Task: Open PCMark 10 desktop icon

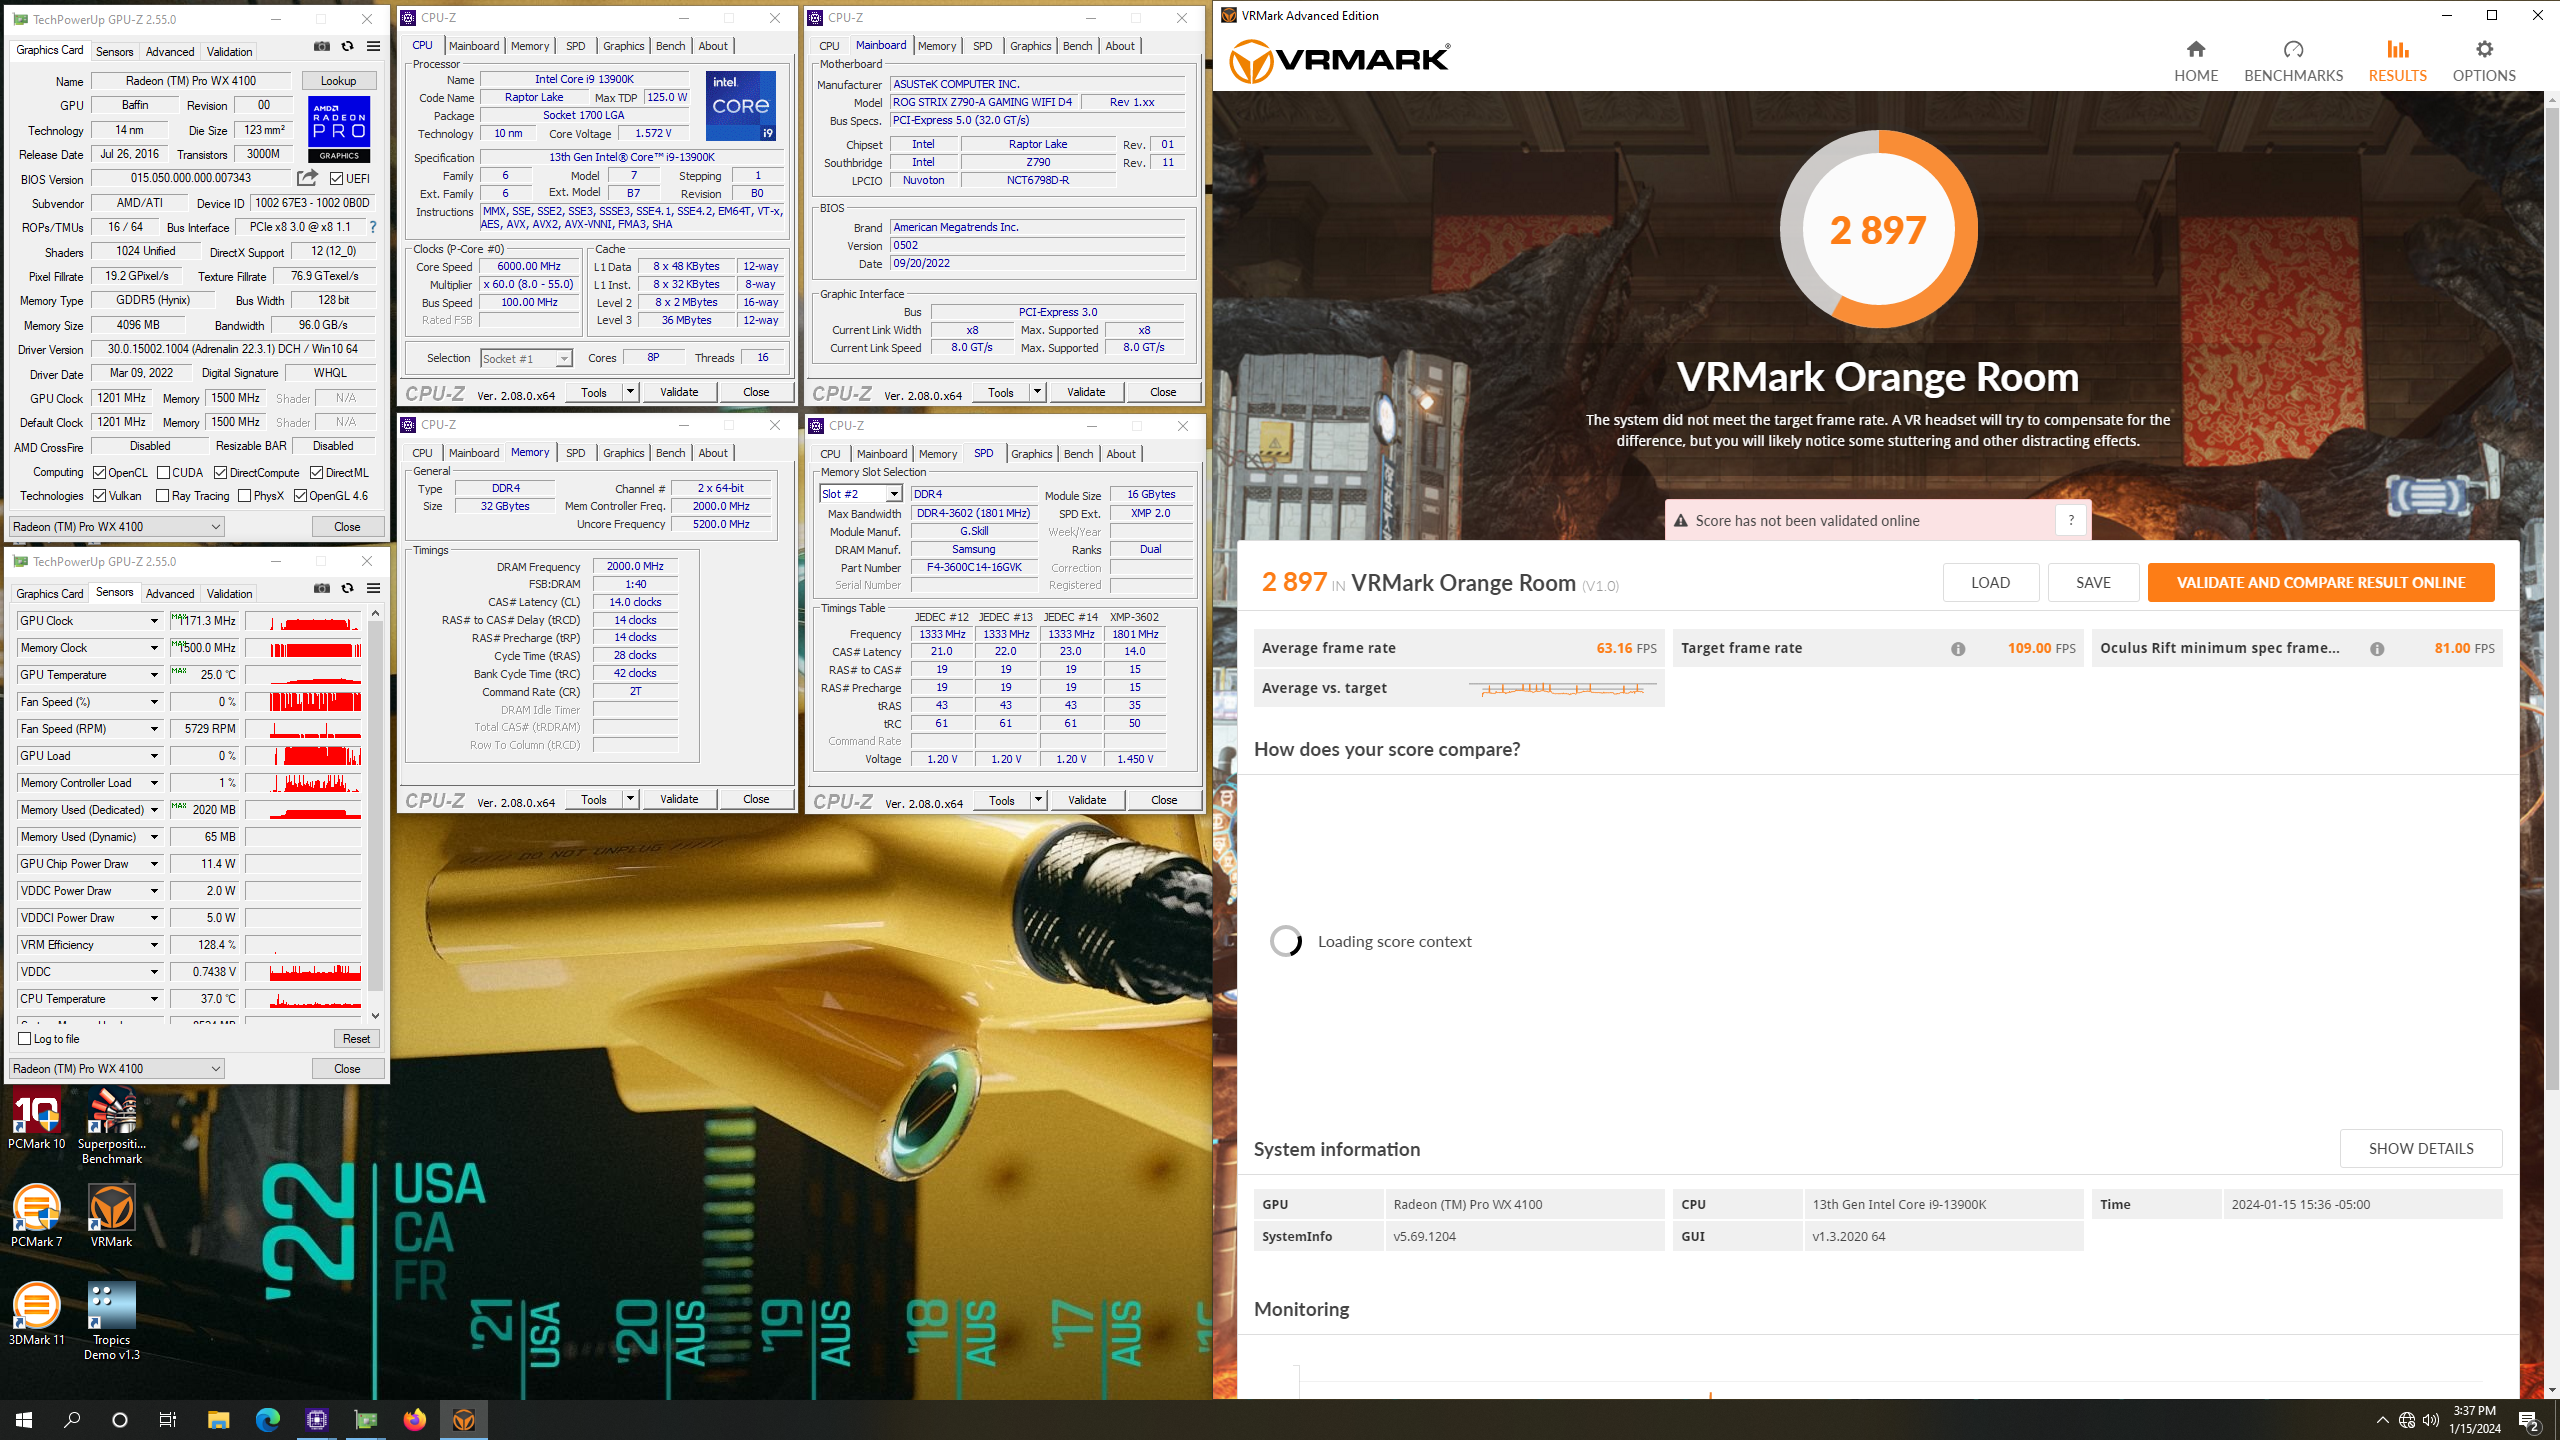Action: point(37,1121)
